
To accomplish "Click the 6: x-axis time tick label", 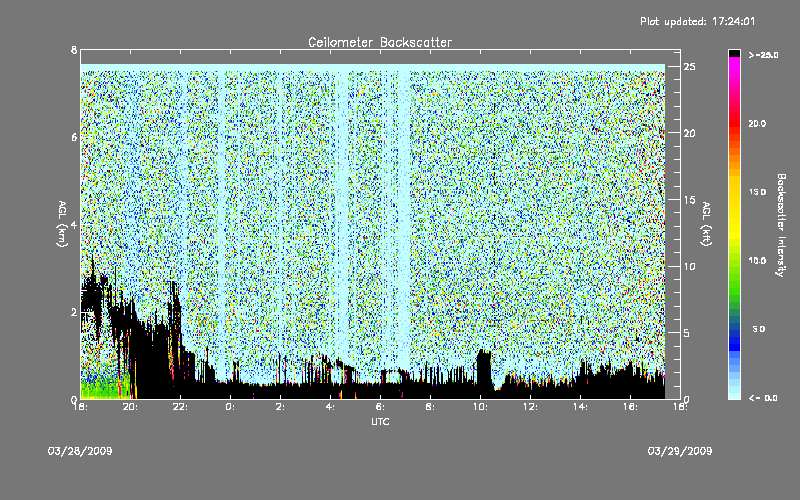I will click(380, 407).
